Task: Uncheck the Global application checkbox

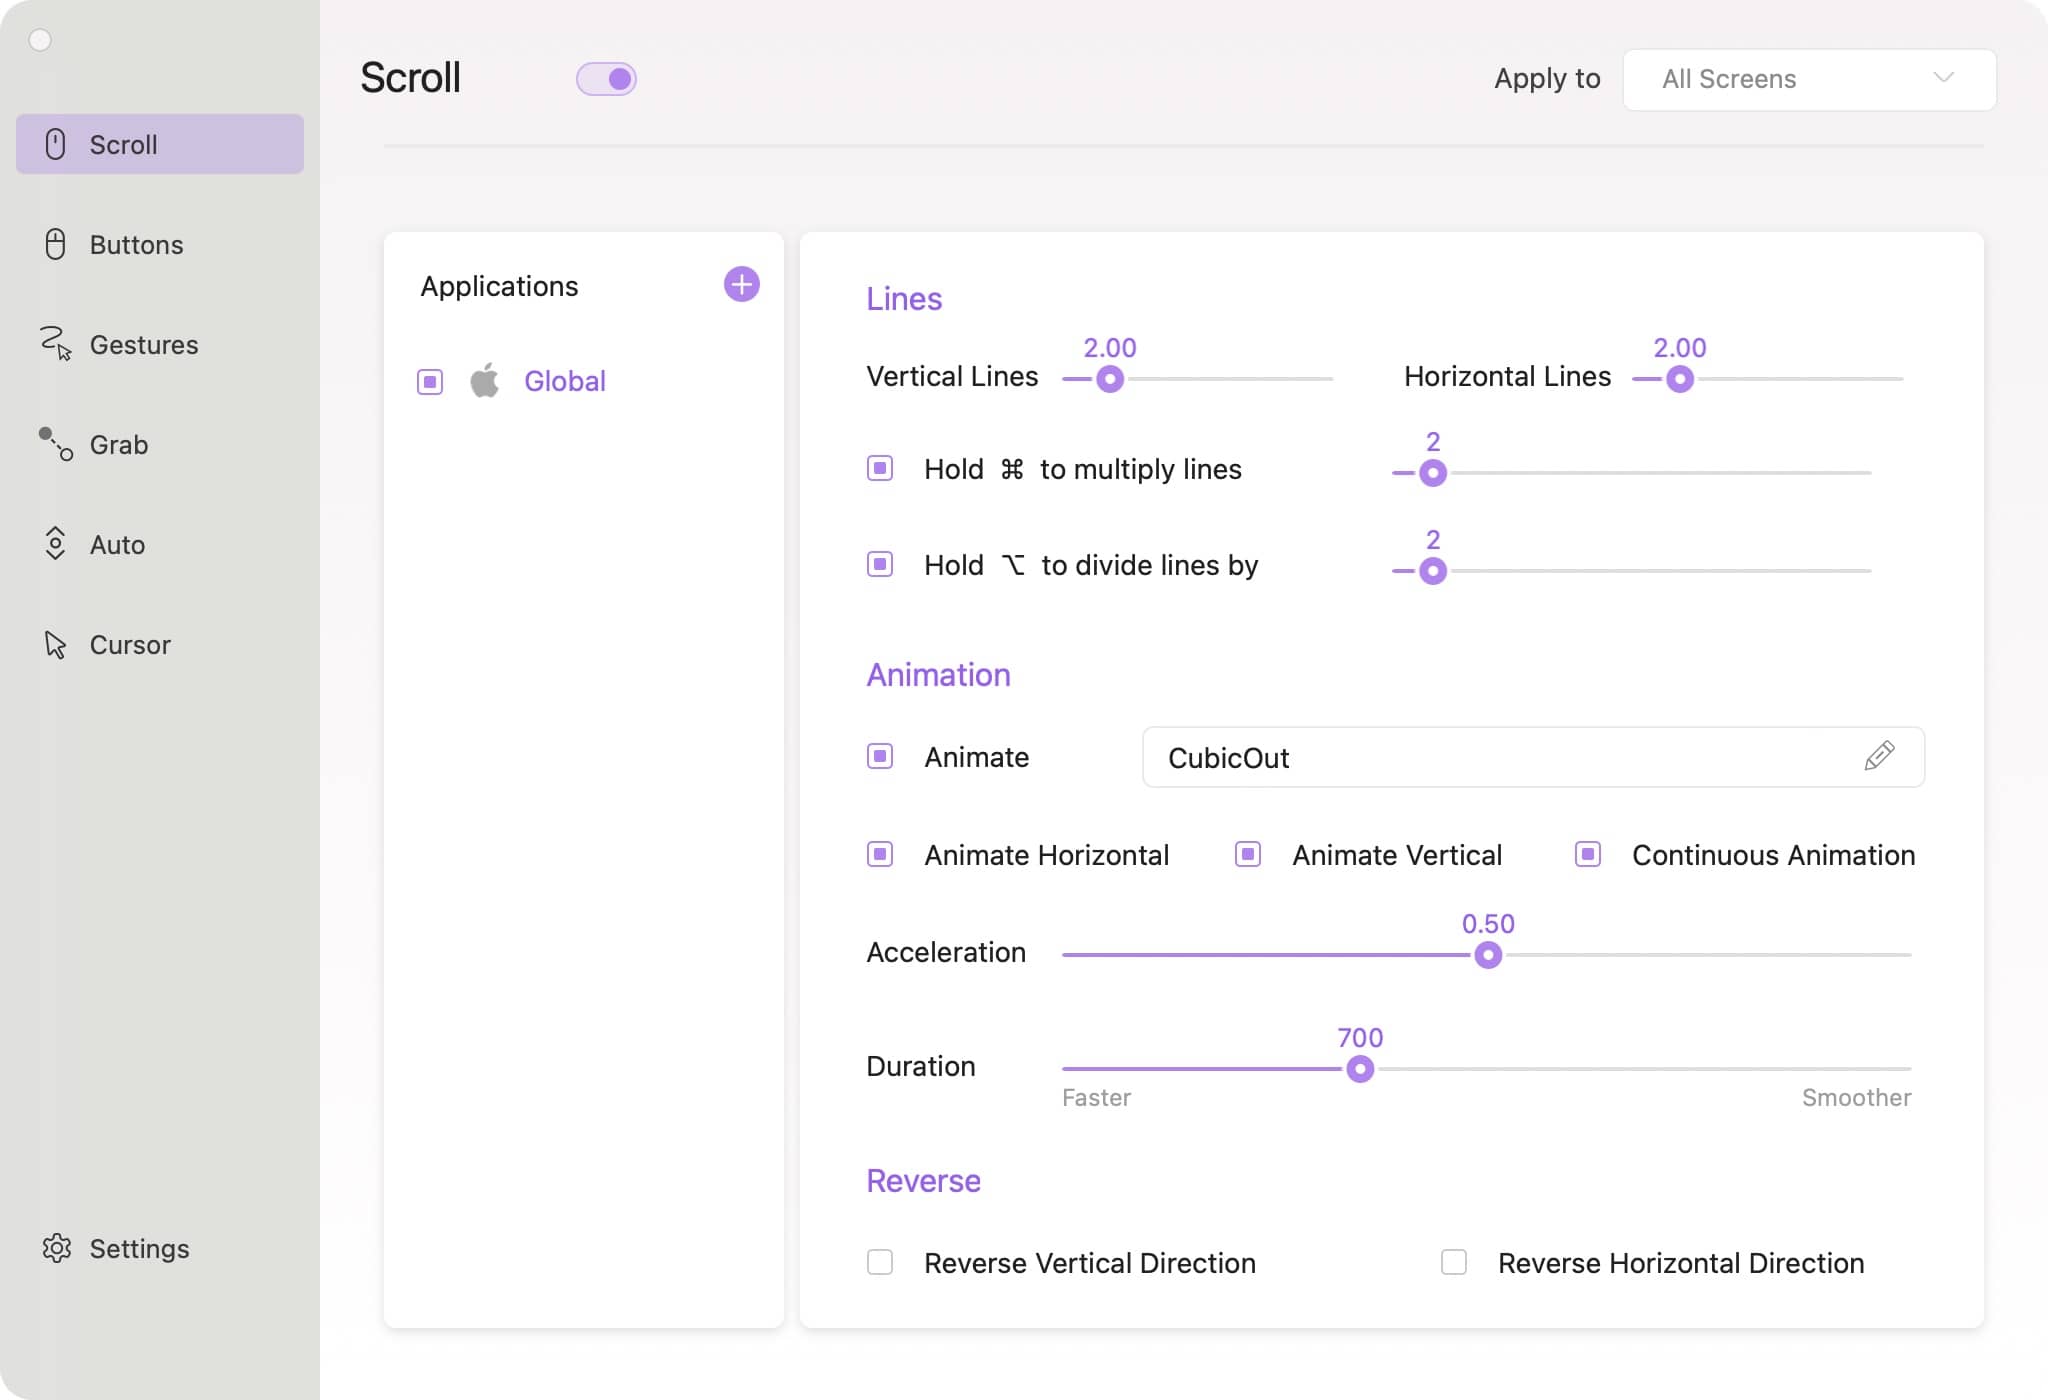Action: pos(430,381)
